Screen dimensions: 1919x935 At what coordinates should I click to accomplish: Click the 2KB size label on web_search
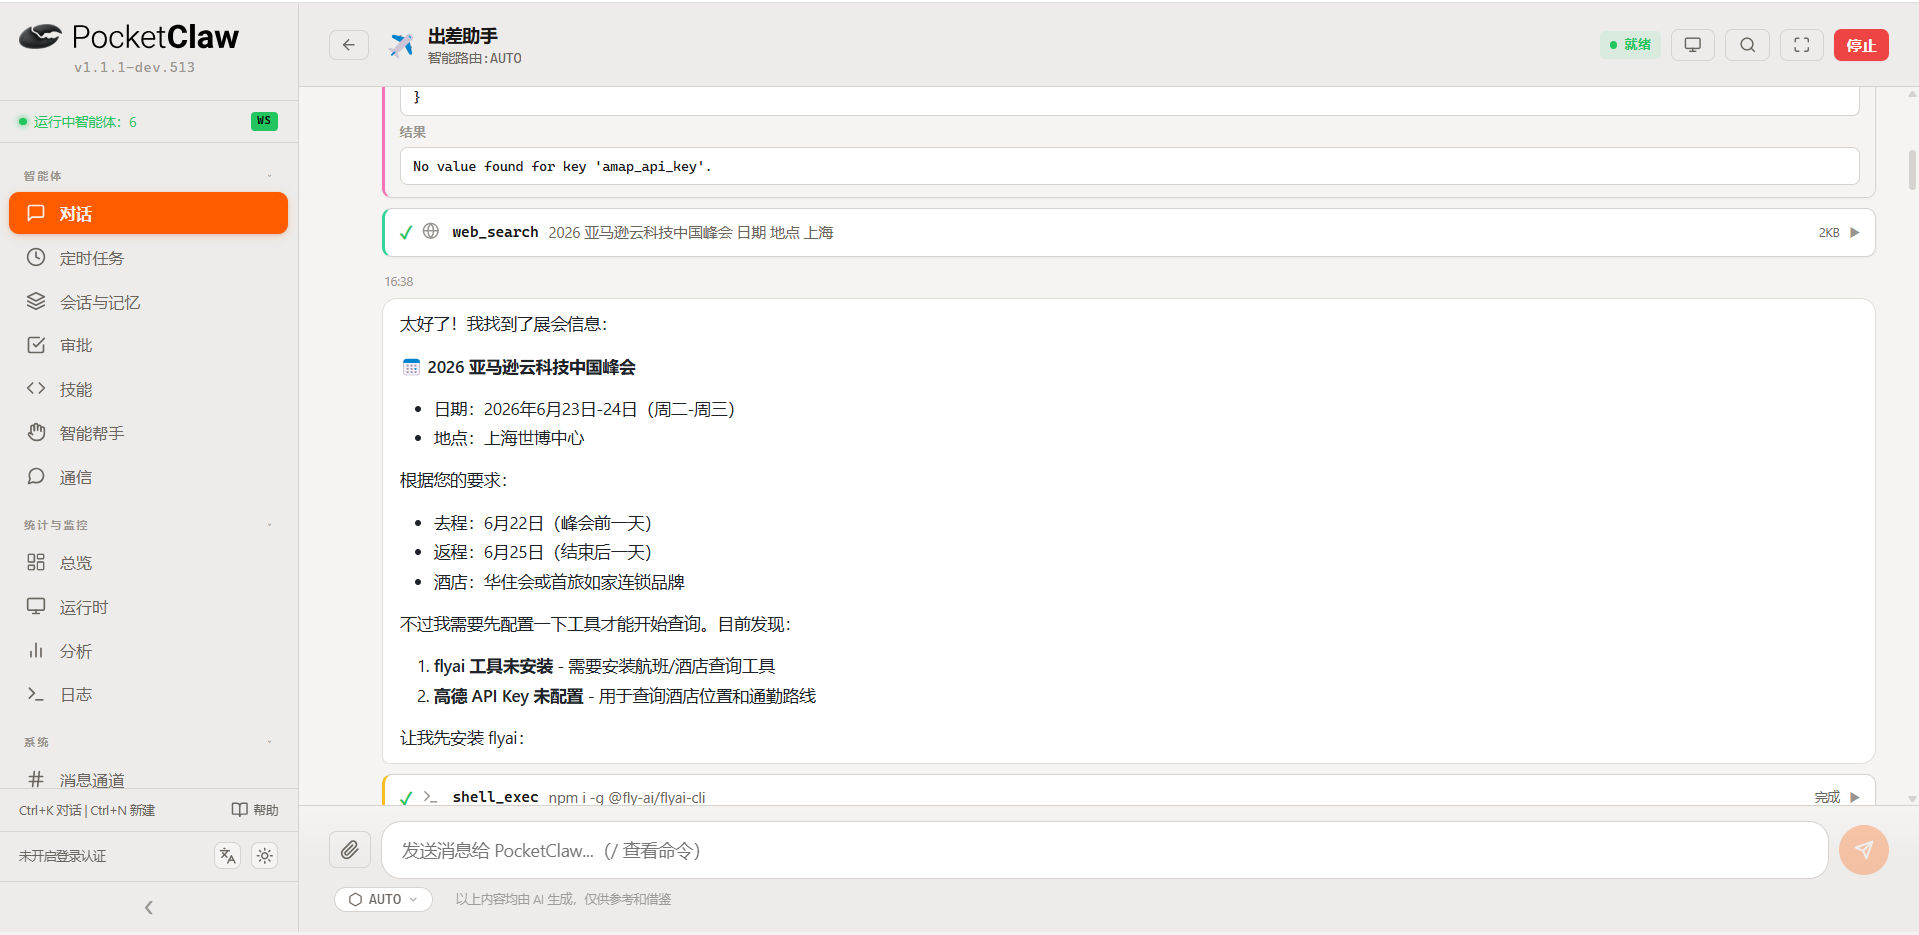tap(1829, 233)
